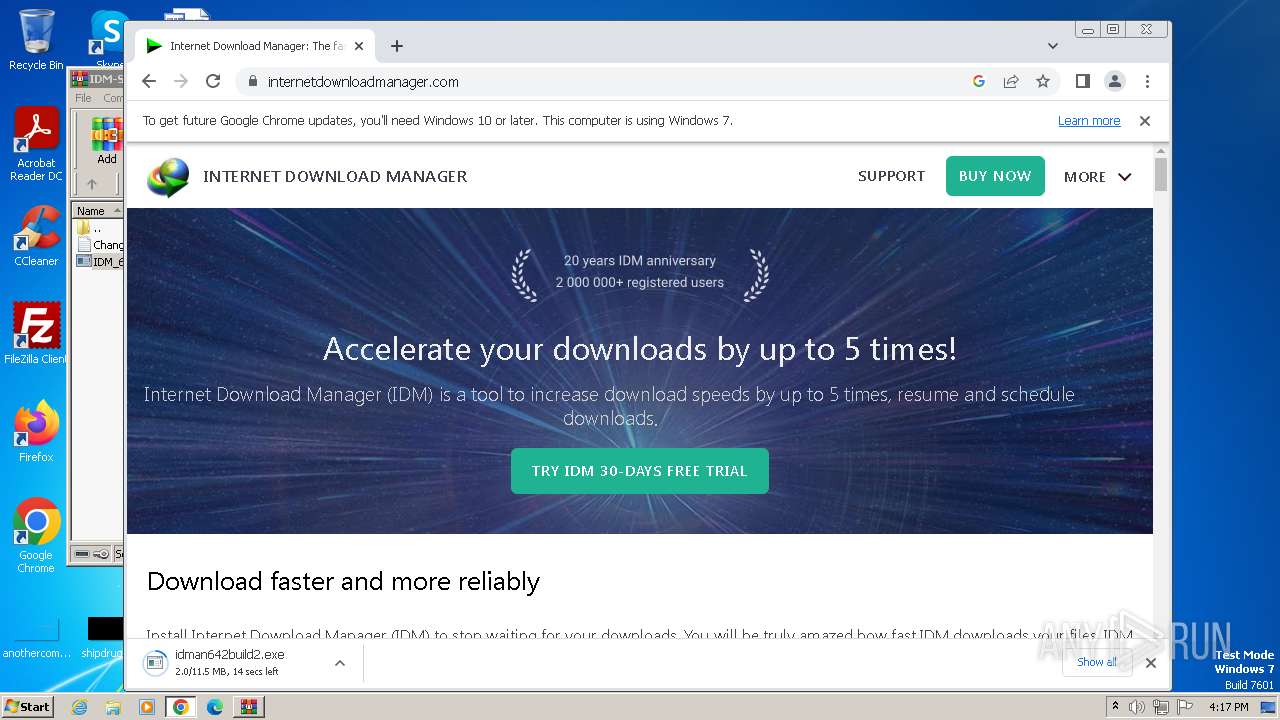Click Add in the WinRAR toolbar

(107, 142)
